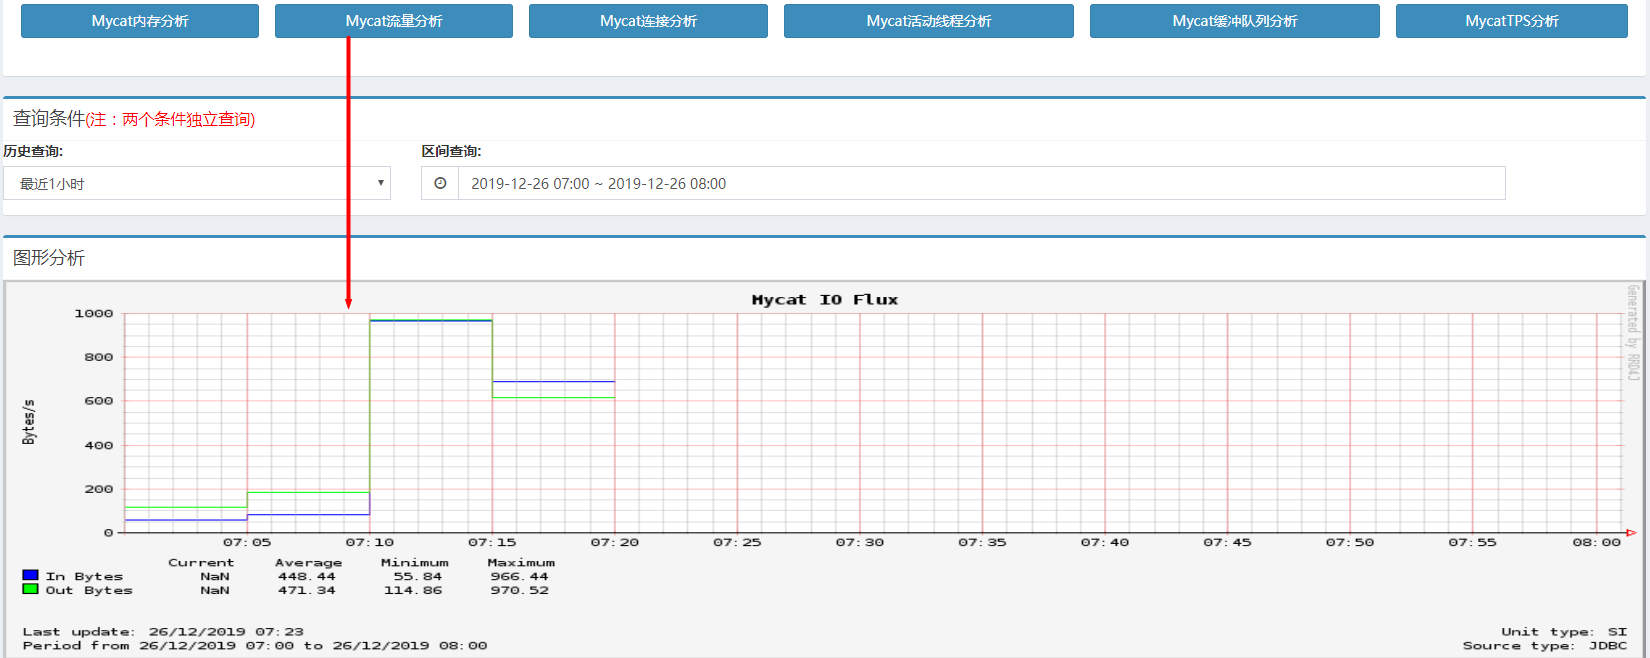1650x658 pixels.
Task: Click the Out Bytes average value 471.34
Action: tap(307, 590)
